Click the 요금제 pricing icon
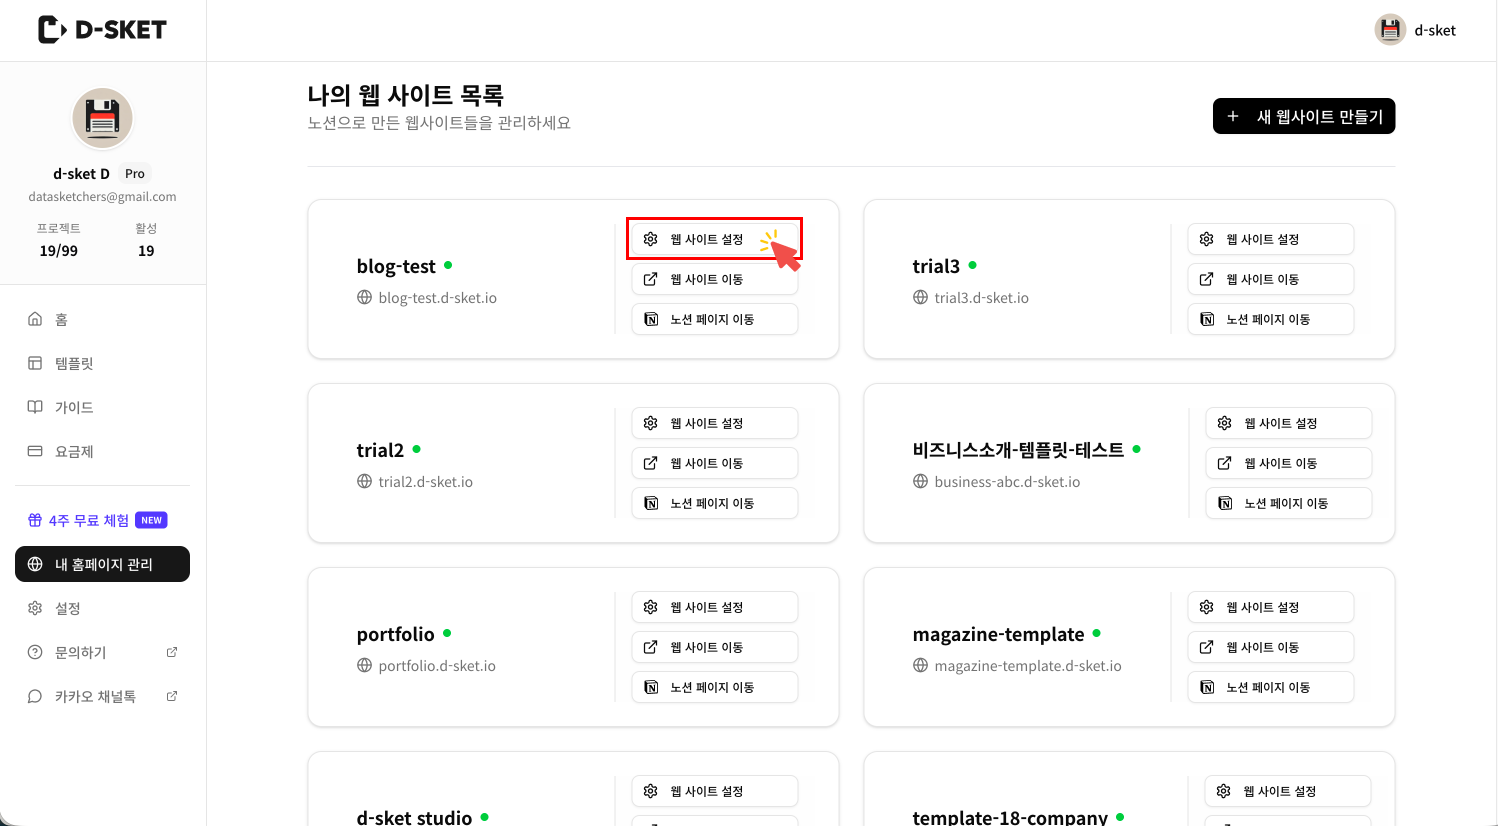Screen dimensions: 1498x826 pyautogui.click(x=35, y=451)
